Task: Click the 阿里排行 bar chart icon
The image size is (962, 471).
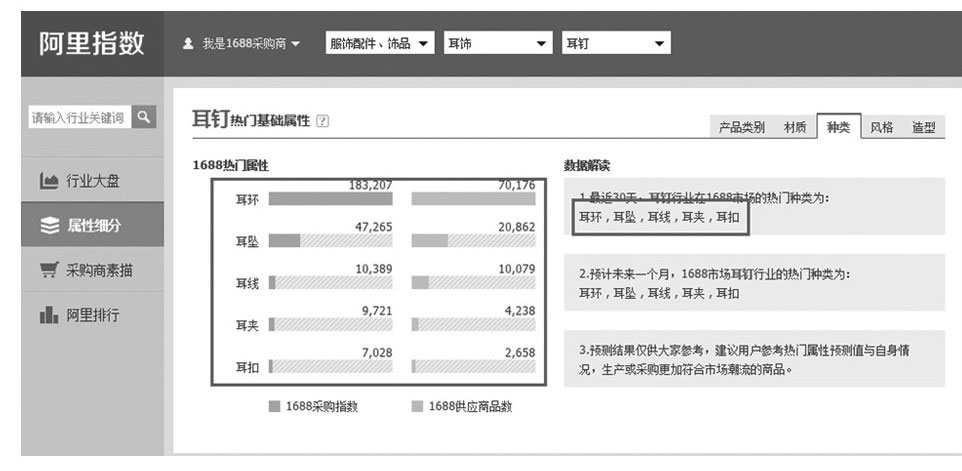Action: pyautogui.click(x=49, y=315)
